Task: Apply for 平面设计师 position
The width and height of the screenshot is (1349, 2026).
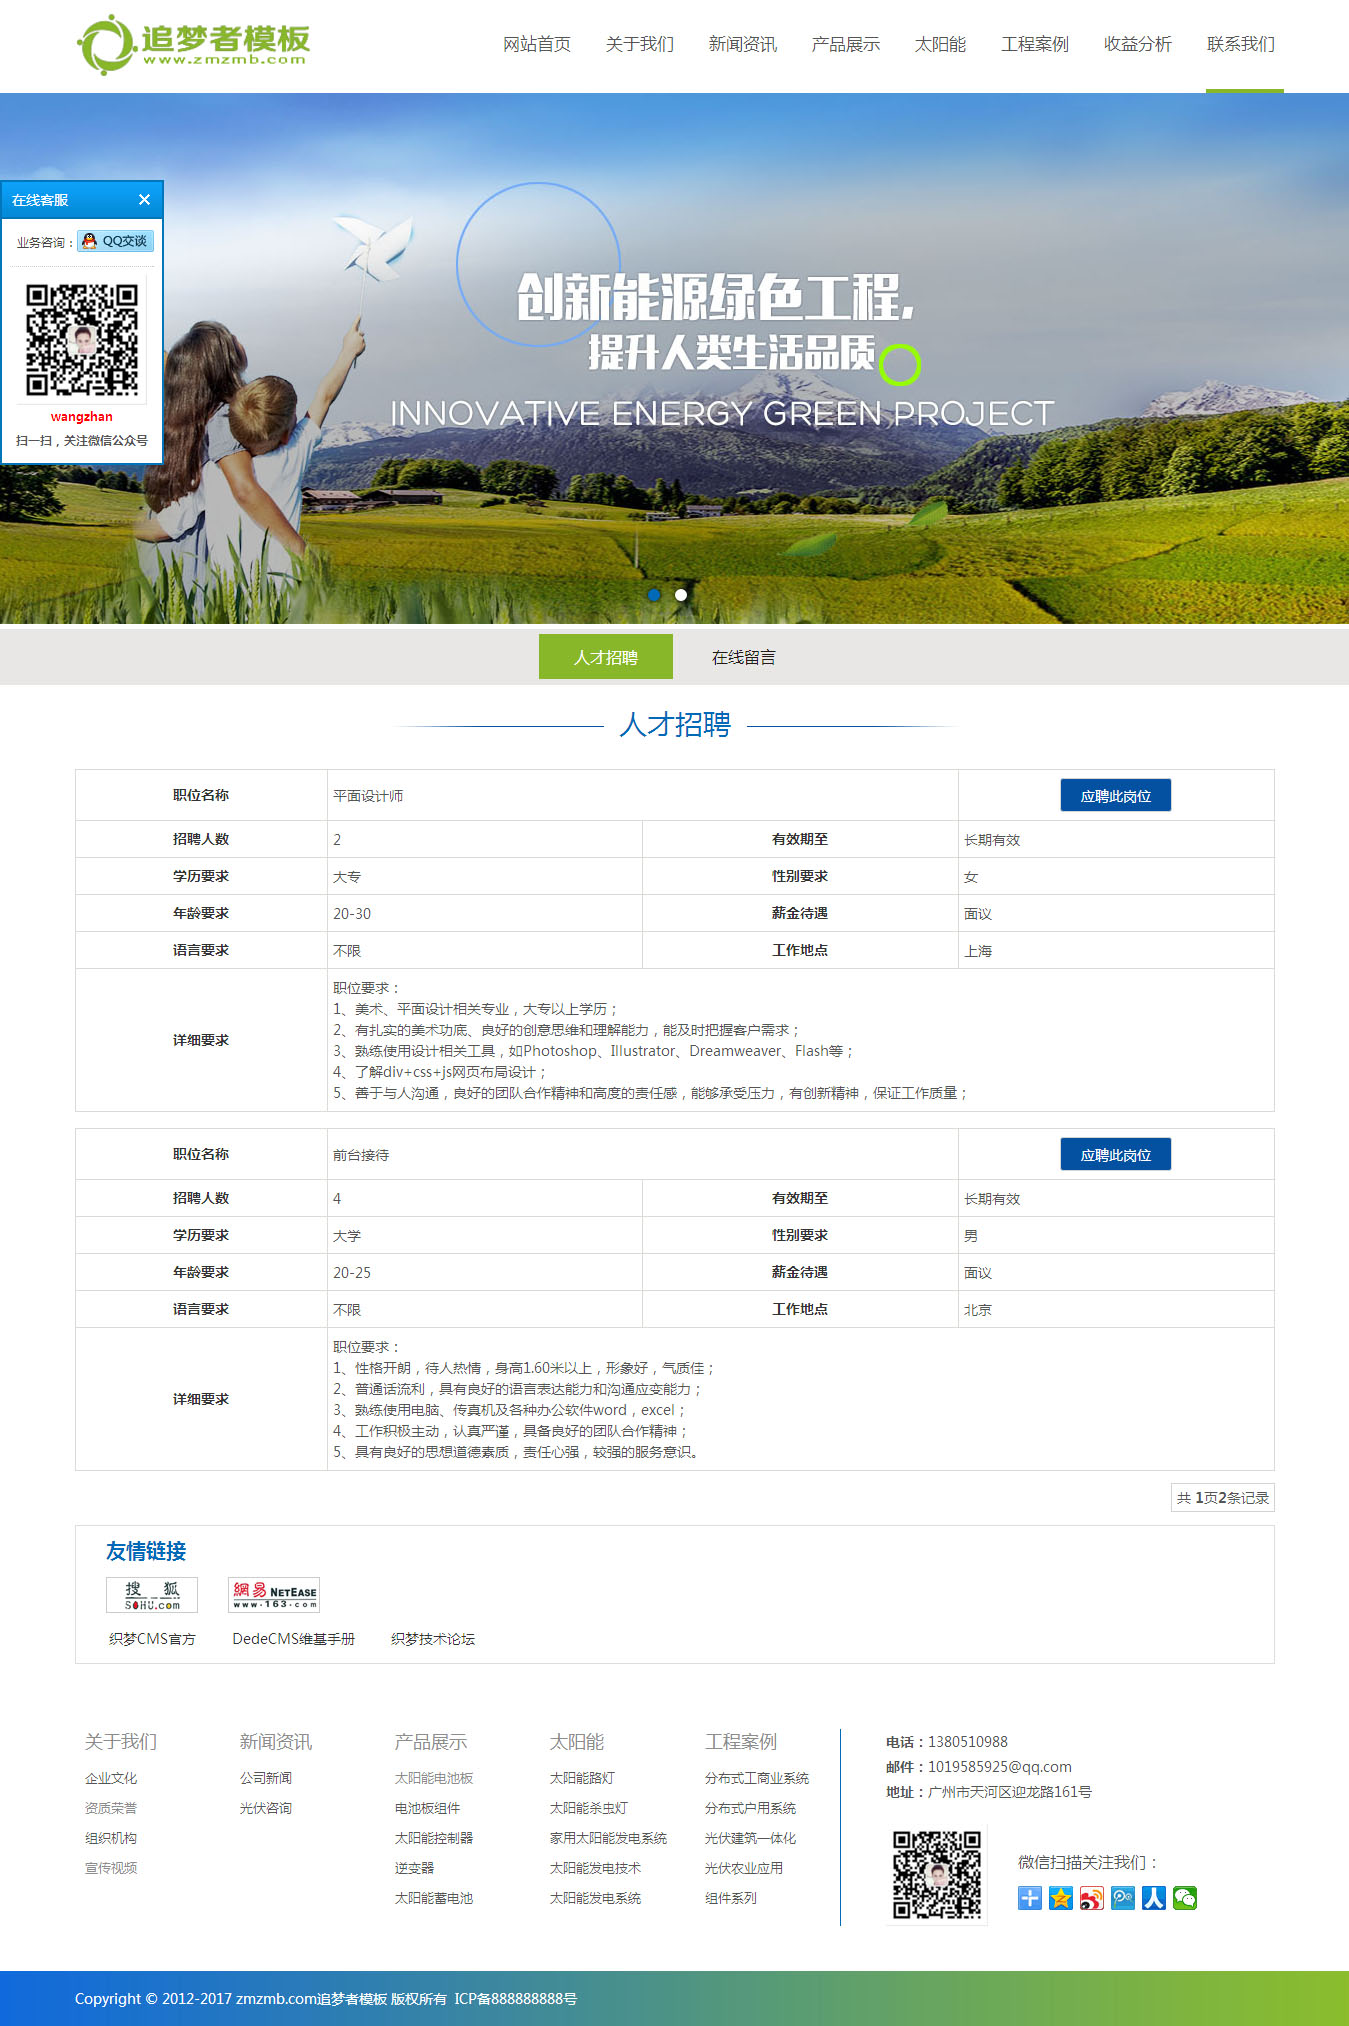Action: point(1115,796)
